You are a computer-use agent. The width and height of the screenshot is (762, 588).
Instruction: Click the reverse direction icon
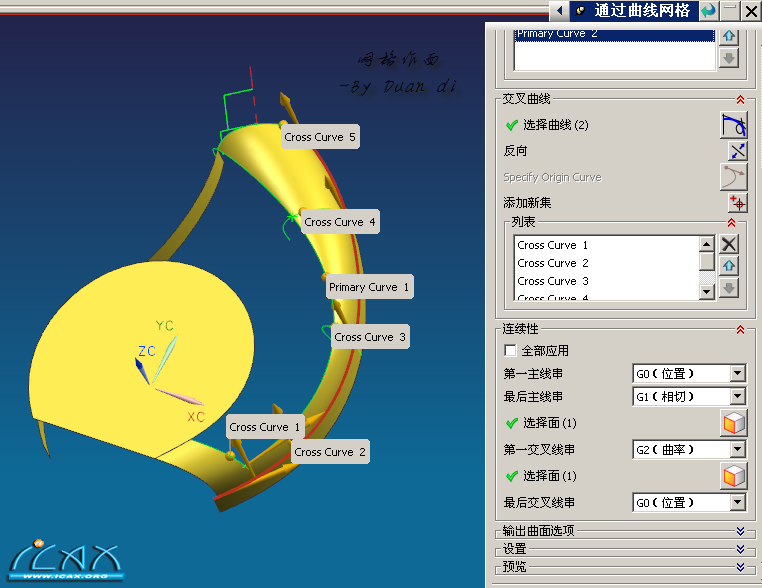pos(737,151)
